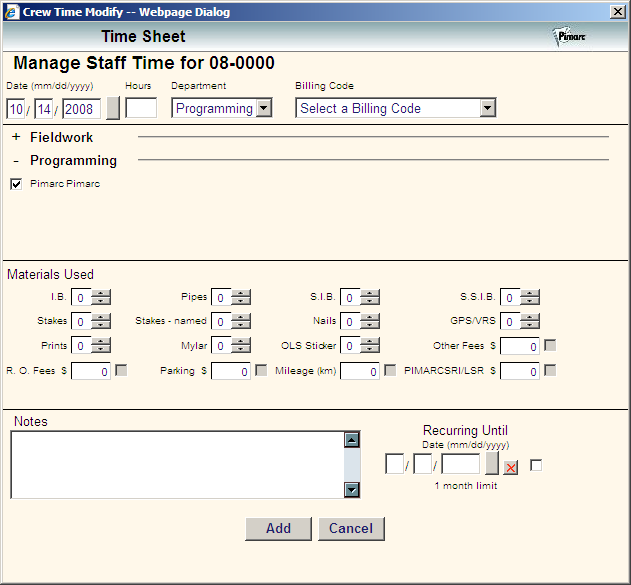
Task: Expand the Fieldwork section
Action: click(16, 137)
